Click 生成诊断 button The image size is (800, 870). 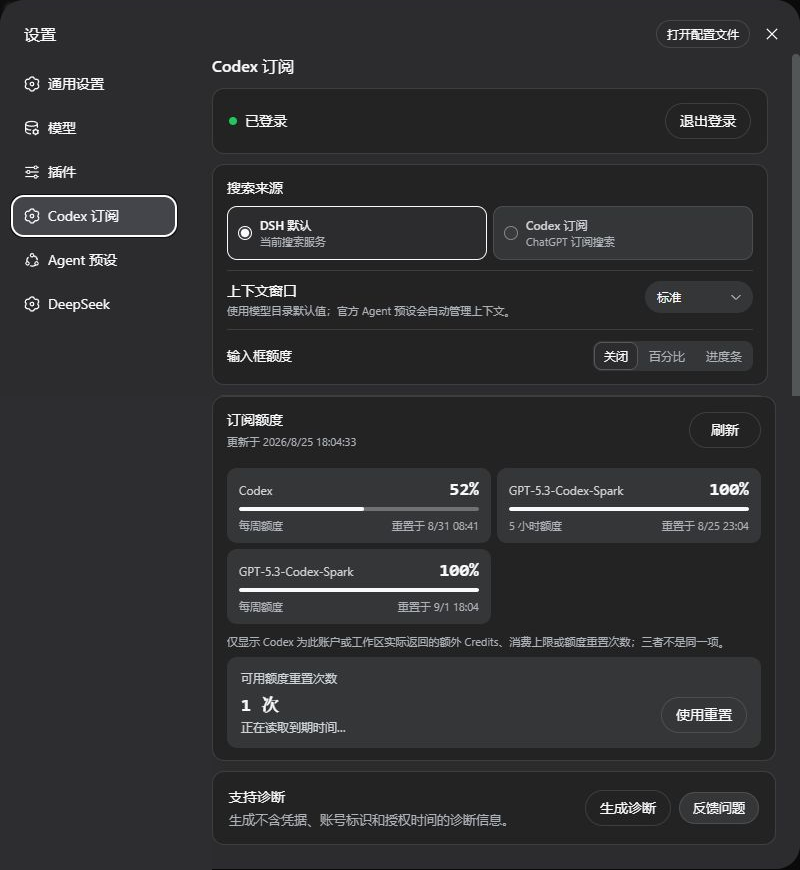[x=628, y=808]
